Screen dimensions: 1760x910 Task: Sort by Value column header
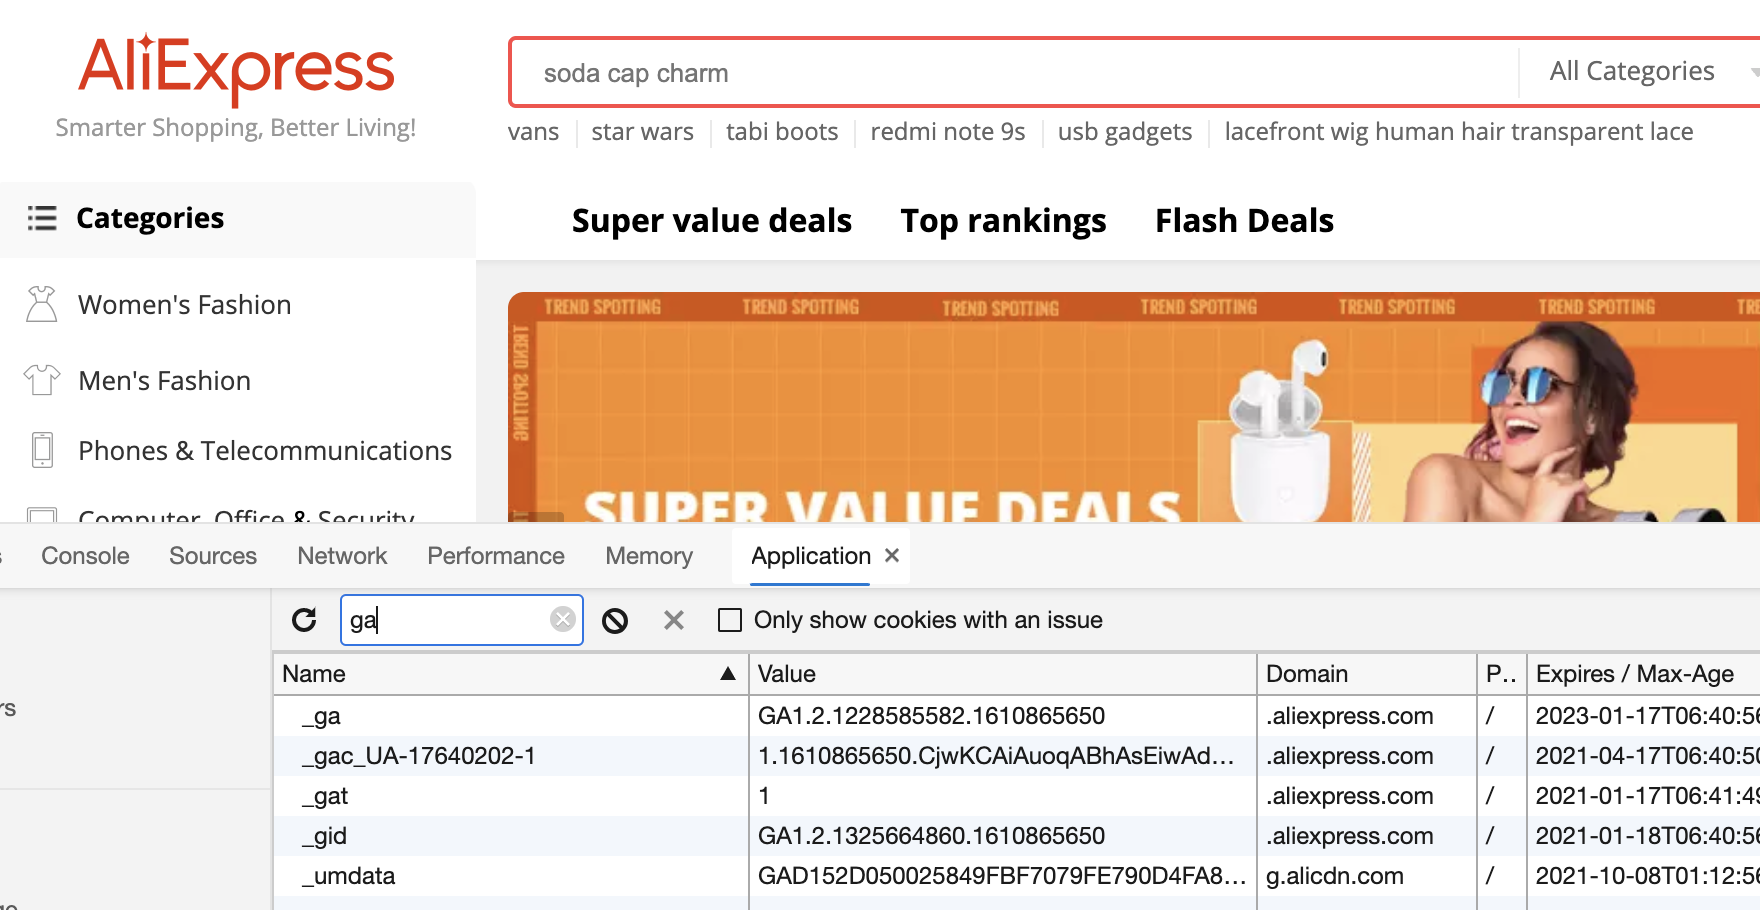coord(1003,674)
